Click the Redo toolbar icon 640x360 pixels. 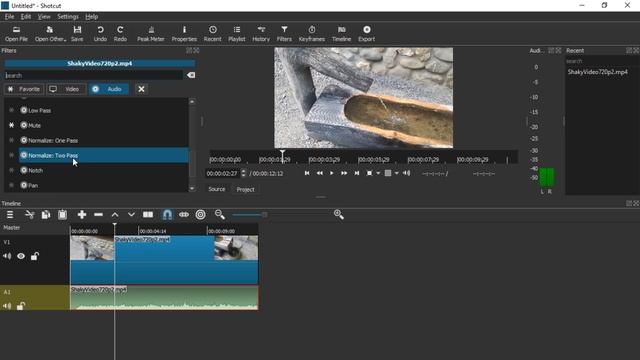(120, 33)
